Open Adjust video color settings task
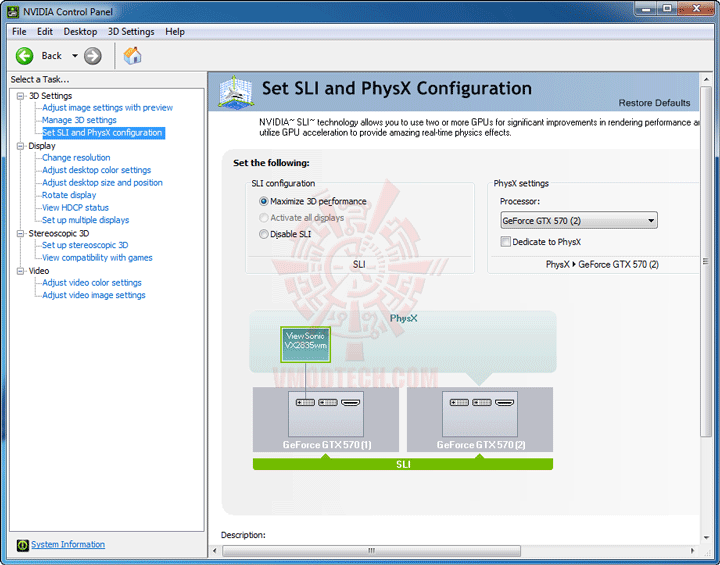The width and height of the screenshot is (720, 565). click(x=92, y=282)
